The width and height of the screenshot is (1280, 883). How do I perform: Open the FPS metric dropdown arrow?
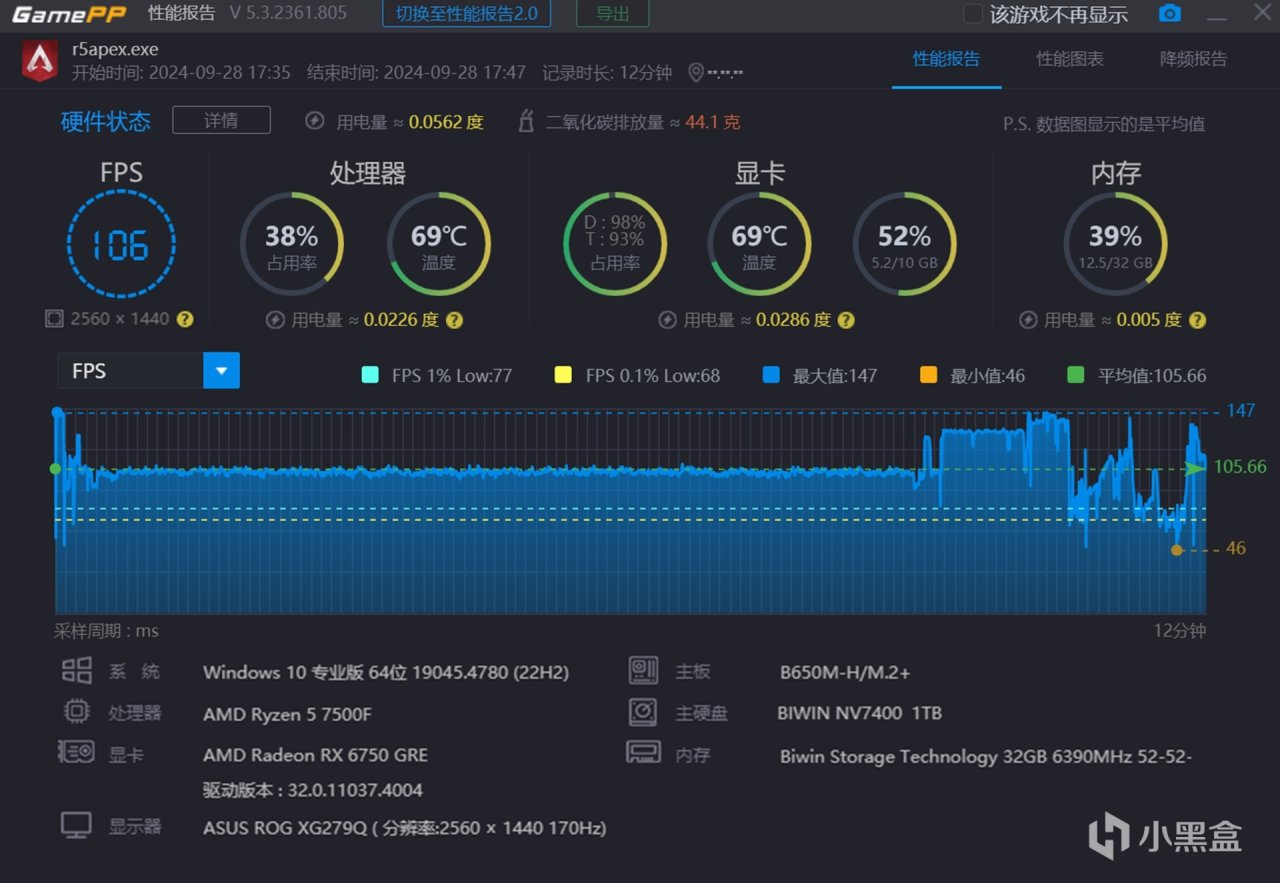[x=221, y=371]
